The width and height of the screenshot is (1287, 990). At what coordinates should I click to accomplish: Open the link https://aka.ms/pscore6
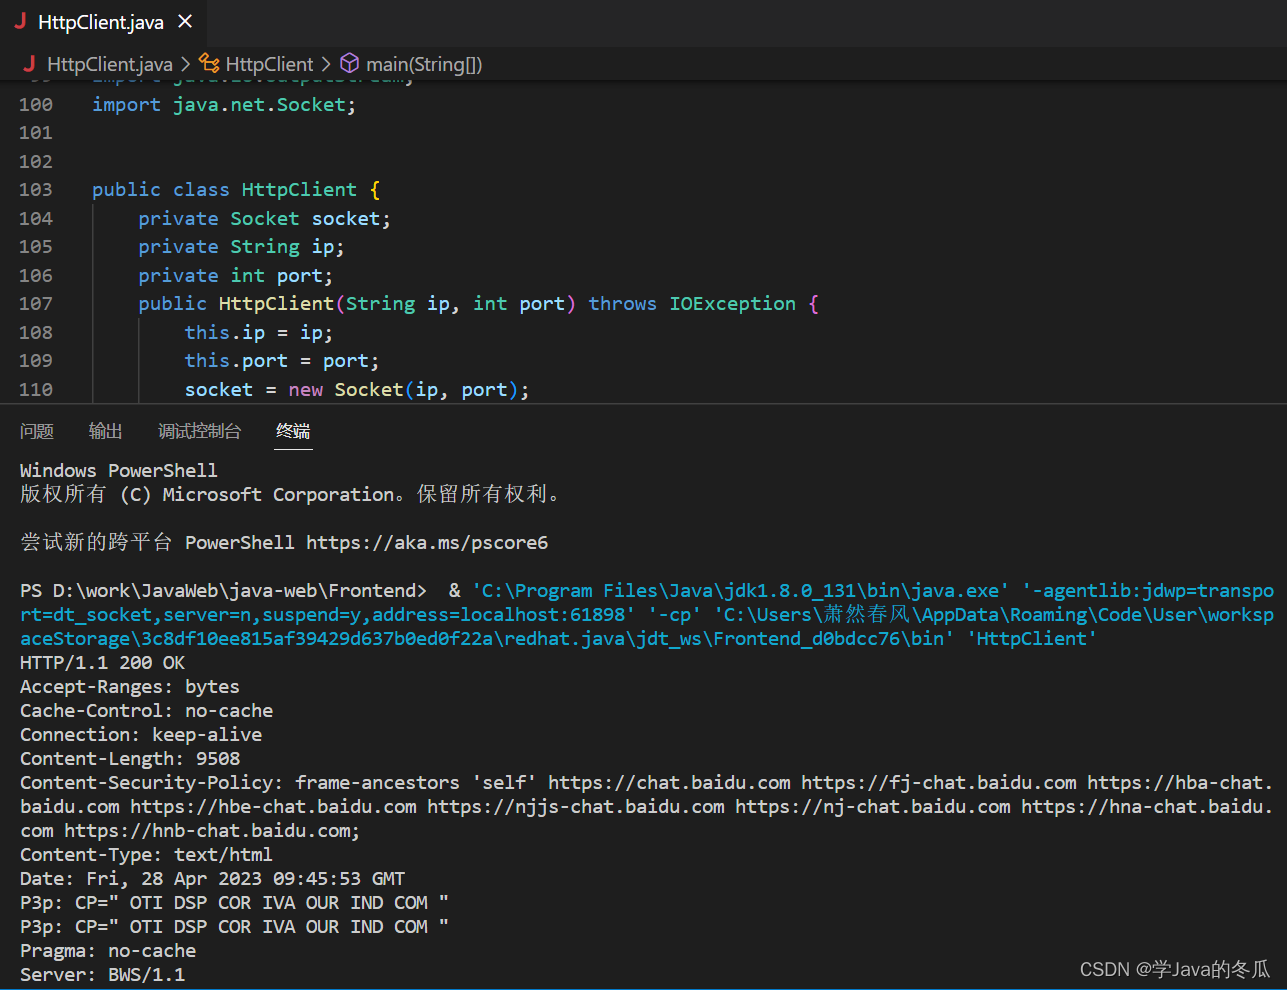(427, 542)
